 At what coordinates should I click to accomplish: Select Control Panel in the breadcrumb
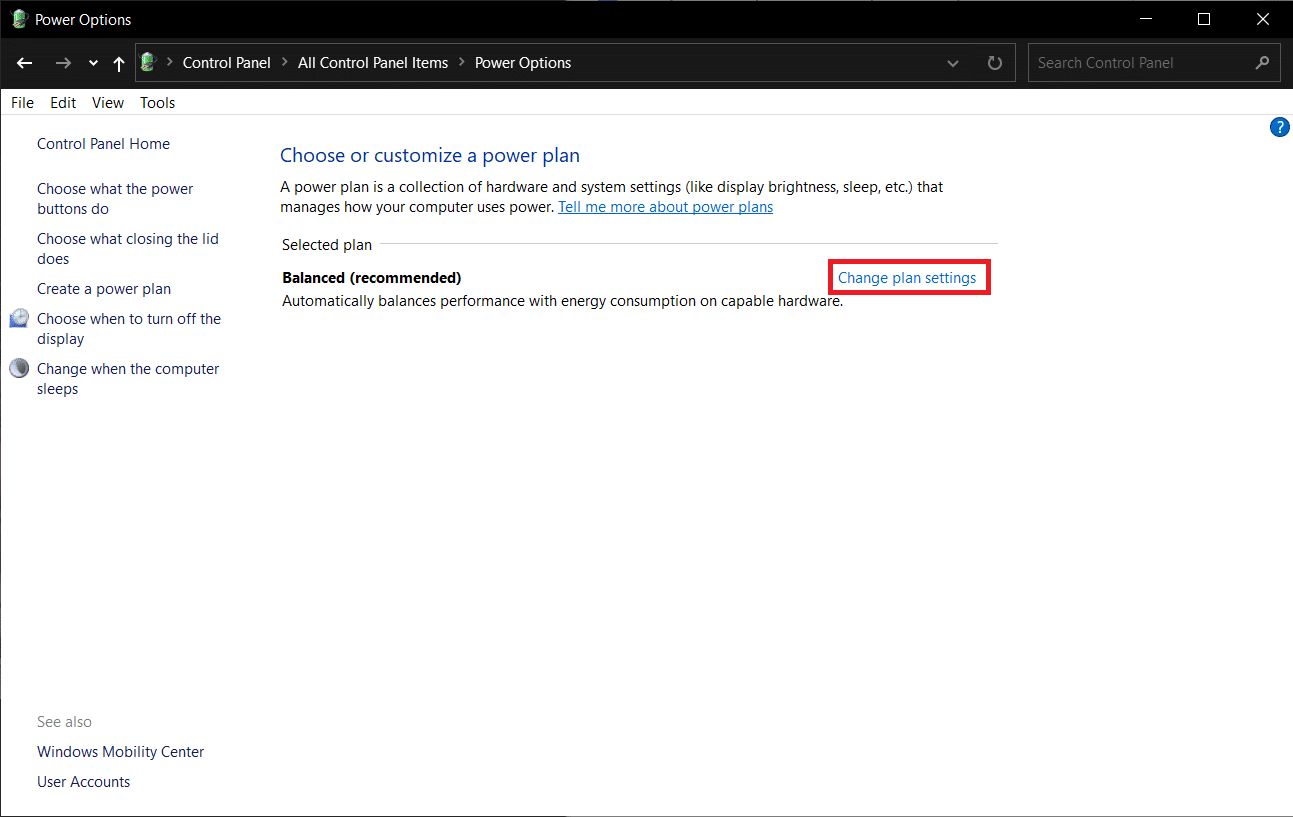227,62
